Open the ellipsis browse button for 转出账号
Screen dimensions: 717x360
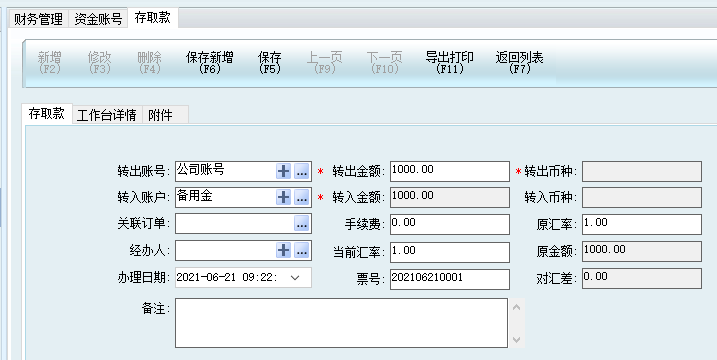[301, 172]
